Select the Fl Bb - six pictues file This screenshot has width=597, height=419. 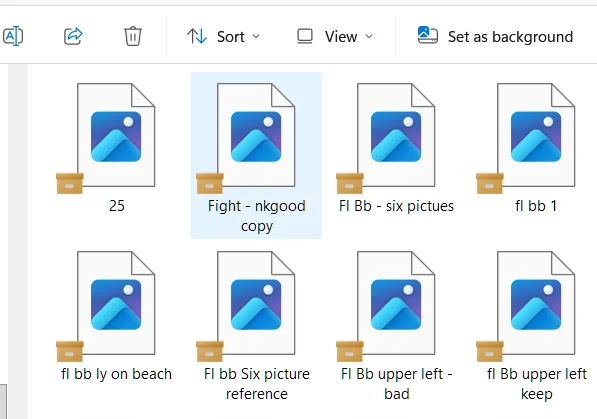[396, 149]
